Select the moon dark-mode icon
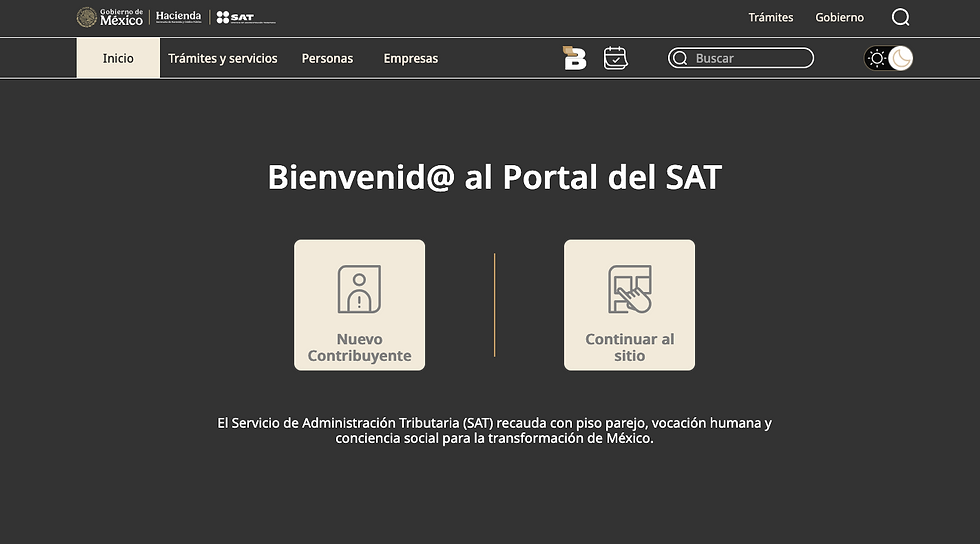Screen dimensions: 980x544 click(901, 58)
